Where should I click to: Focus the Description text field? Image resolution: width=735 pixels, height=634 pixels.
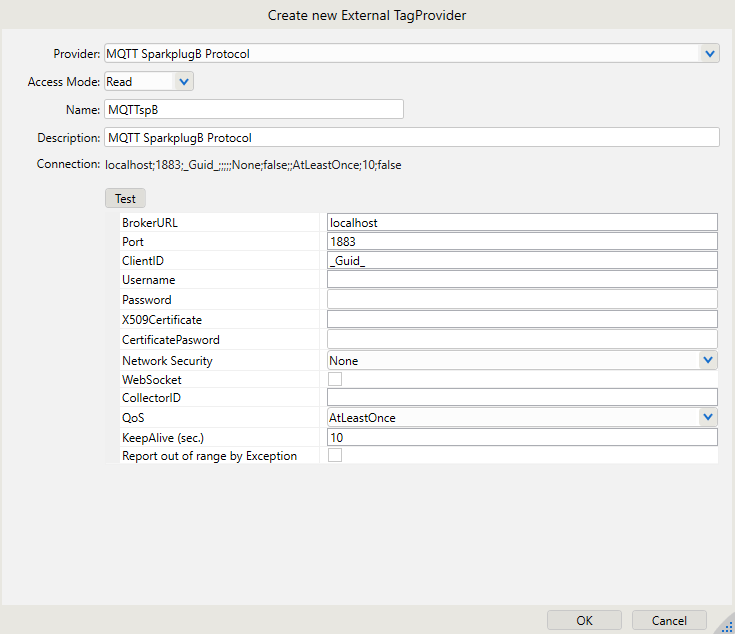pos(411,137)
